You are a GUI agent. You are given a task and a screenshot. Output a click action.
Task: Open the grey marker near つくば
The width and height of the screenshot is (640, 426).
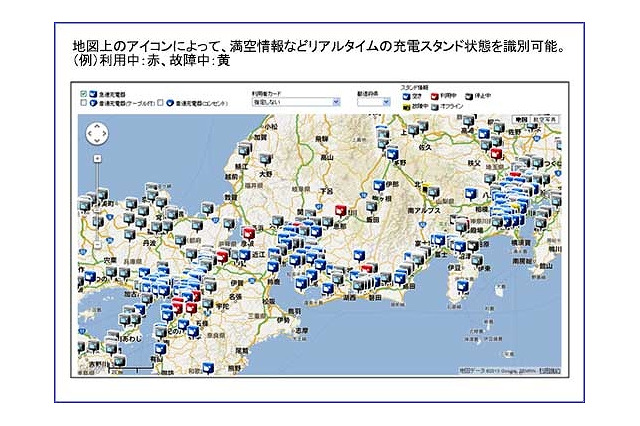click(537, 163)
